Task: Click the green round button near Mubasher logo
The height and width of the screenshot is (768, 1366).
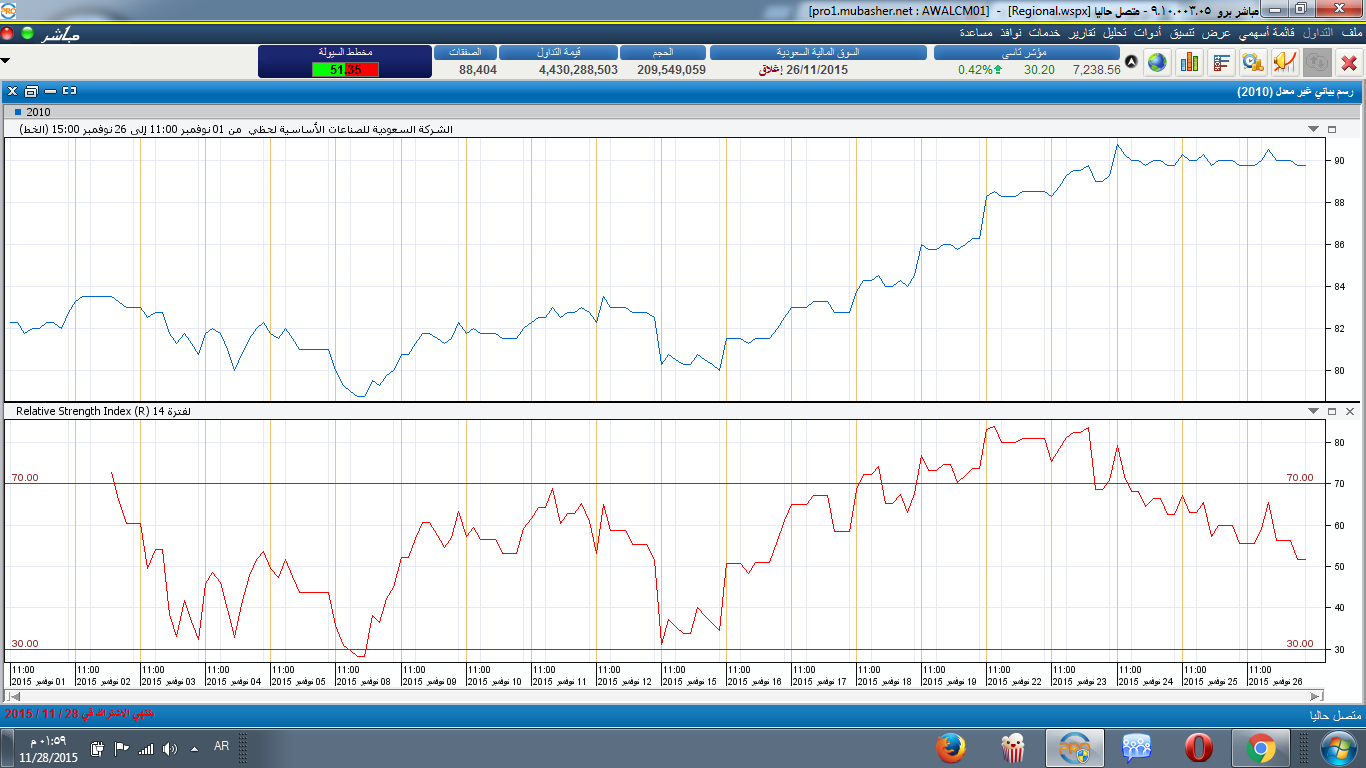Action: [x=26, y=34]
